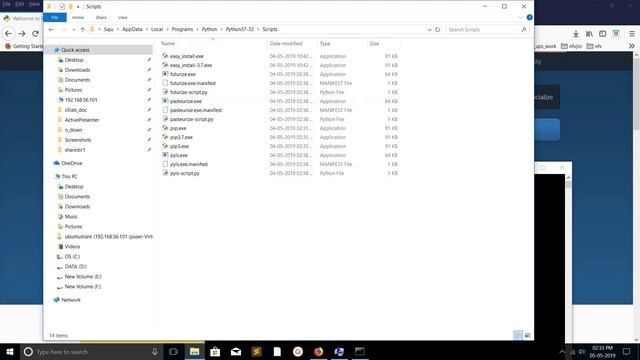The width and height of the screenshot is (640, 360).
Task: Select the easy_install-3.7.exe file
Action: [x=191, y=65]
